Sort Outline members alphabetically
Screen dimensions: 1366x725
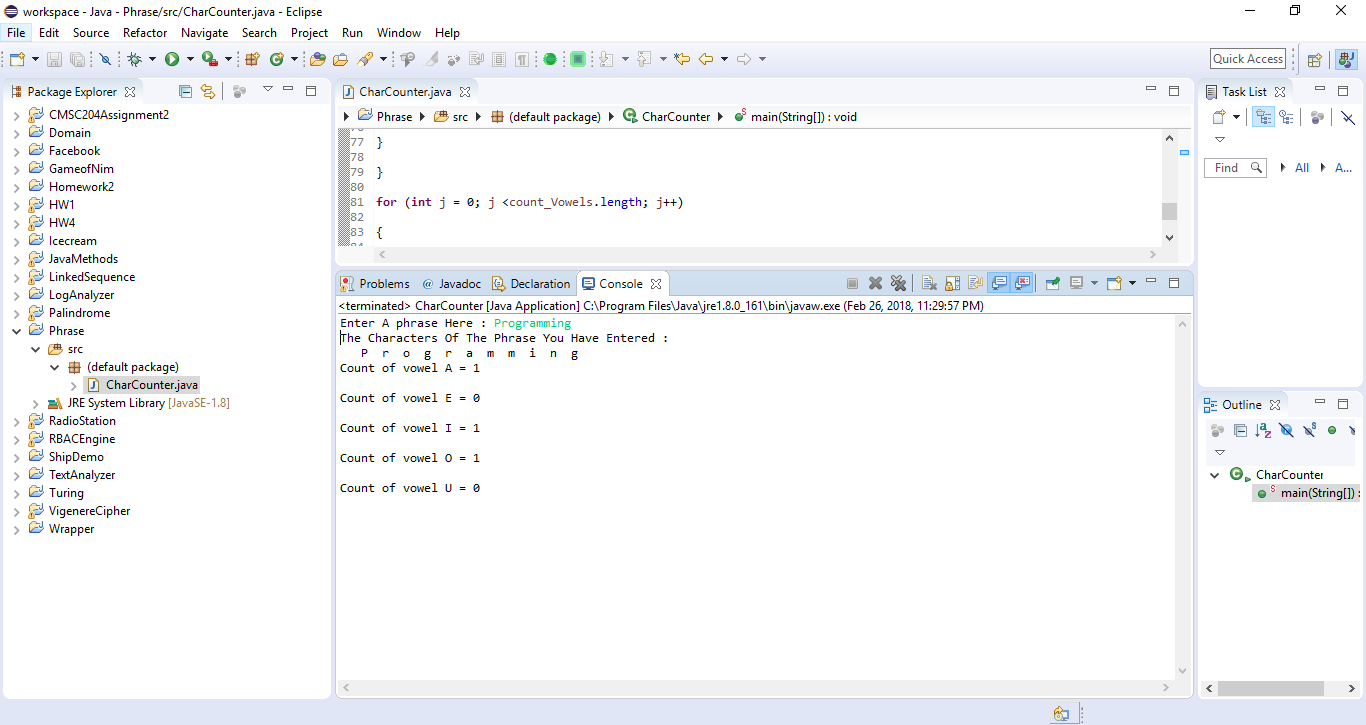click(1263, 430)
